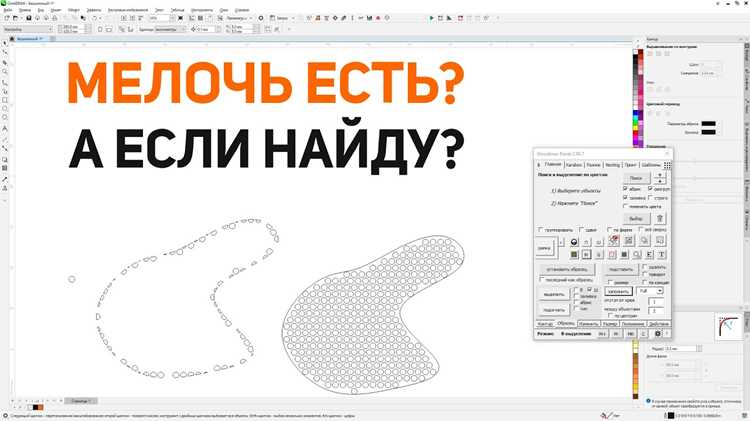Toggle the заливка checkbox near Поиск
The height and width of the screenshot is (421, 750).
tap(625, 198)
